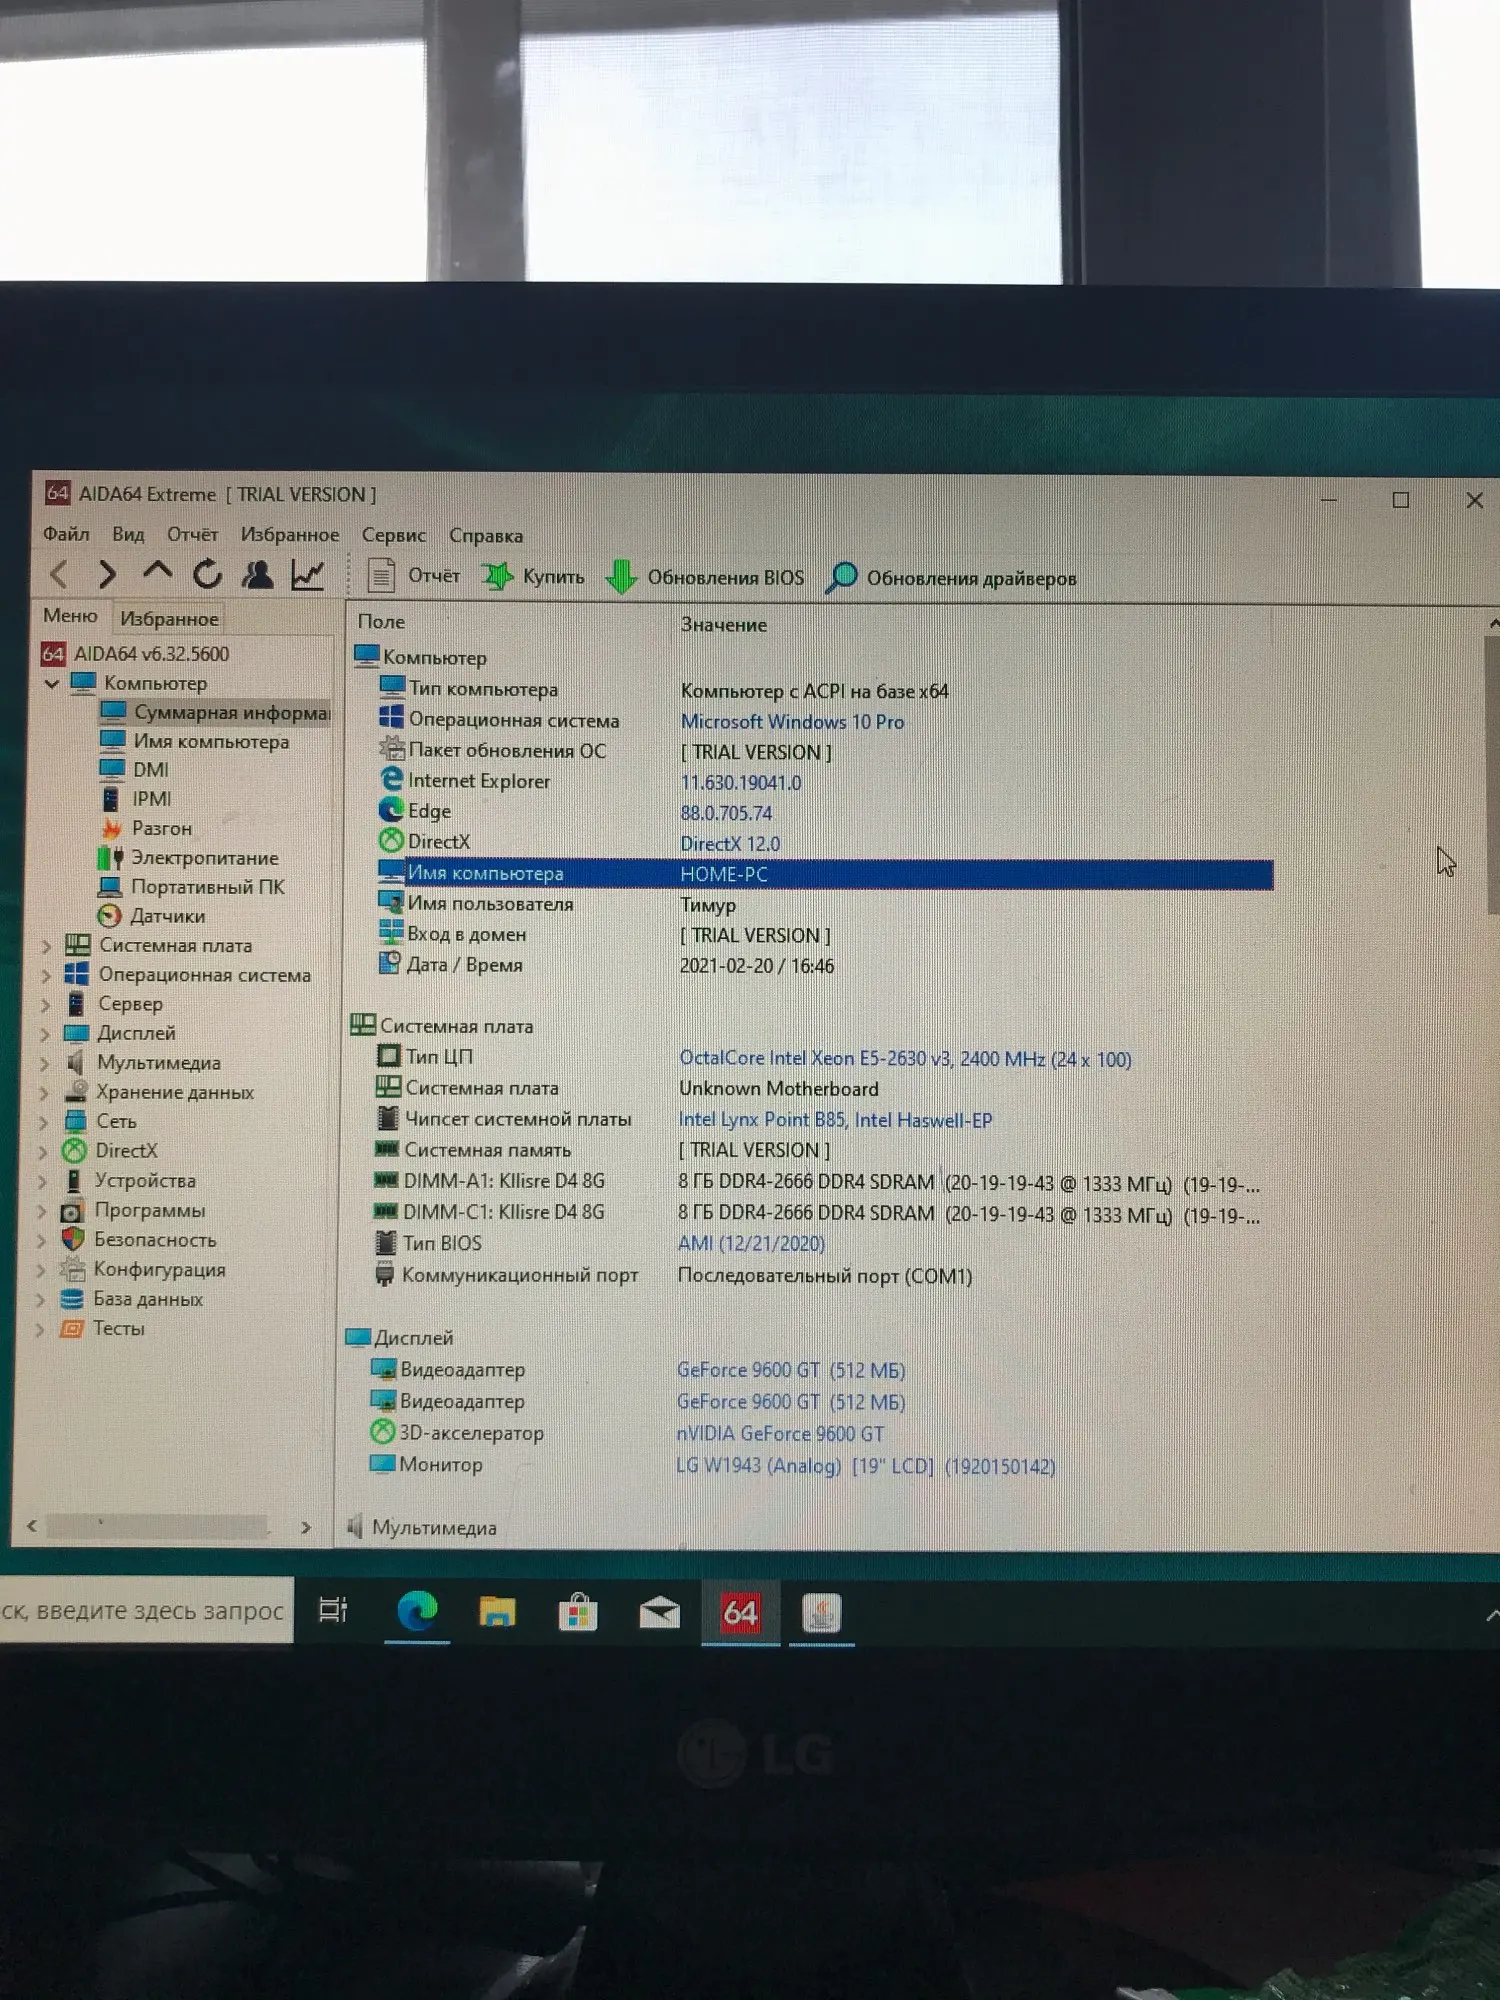Click the Купить buy button
1500x2000 pixels.
point(534,577)
